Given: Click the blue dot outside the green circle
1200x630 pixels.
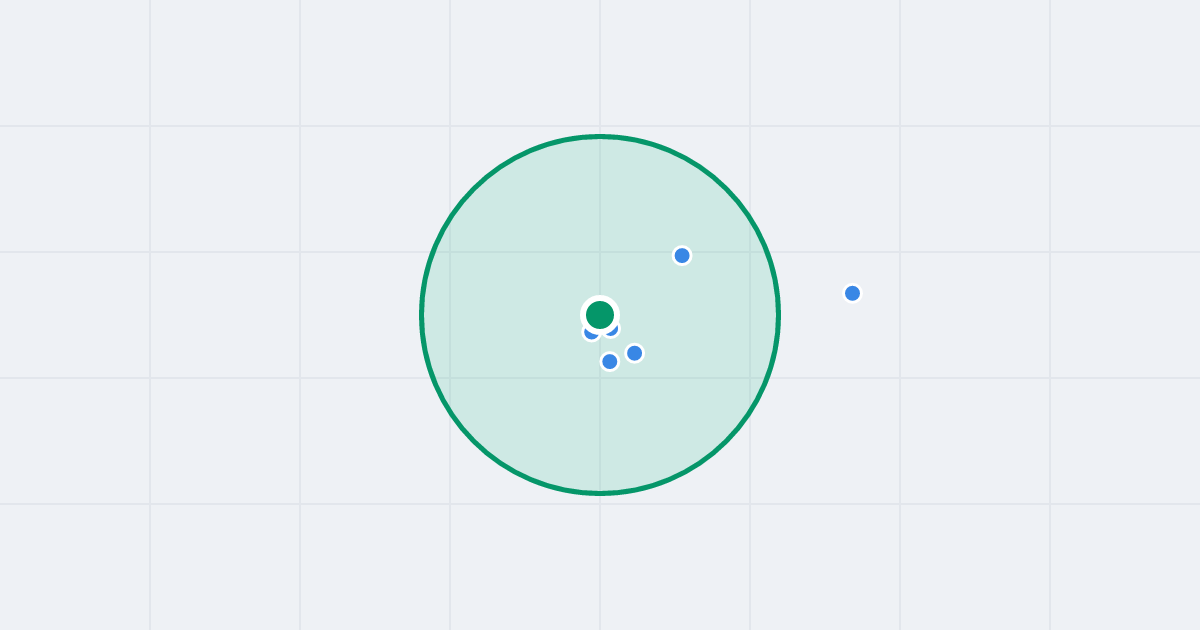Looking at the screenshot, I should 852,293.
